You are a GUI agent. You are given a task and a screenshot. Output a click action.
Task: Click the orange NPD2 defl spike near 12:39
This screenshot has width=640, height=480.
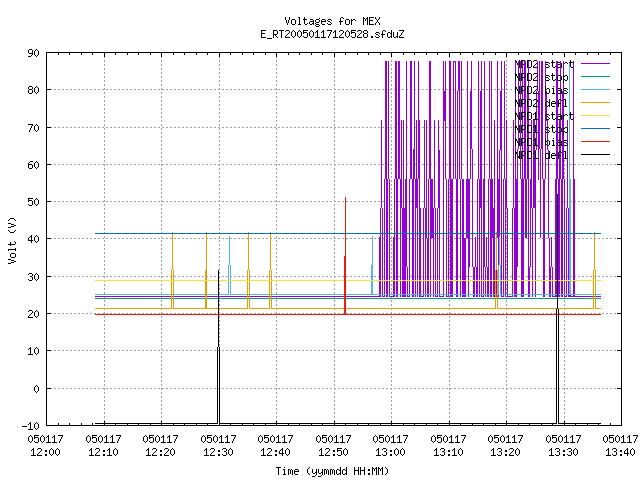(270, 271)
